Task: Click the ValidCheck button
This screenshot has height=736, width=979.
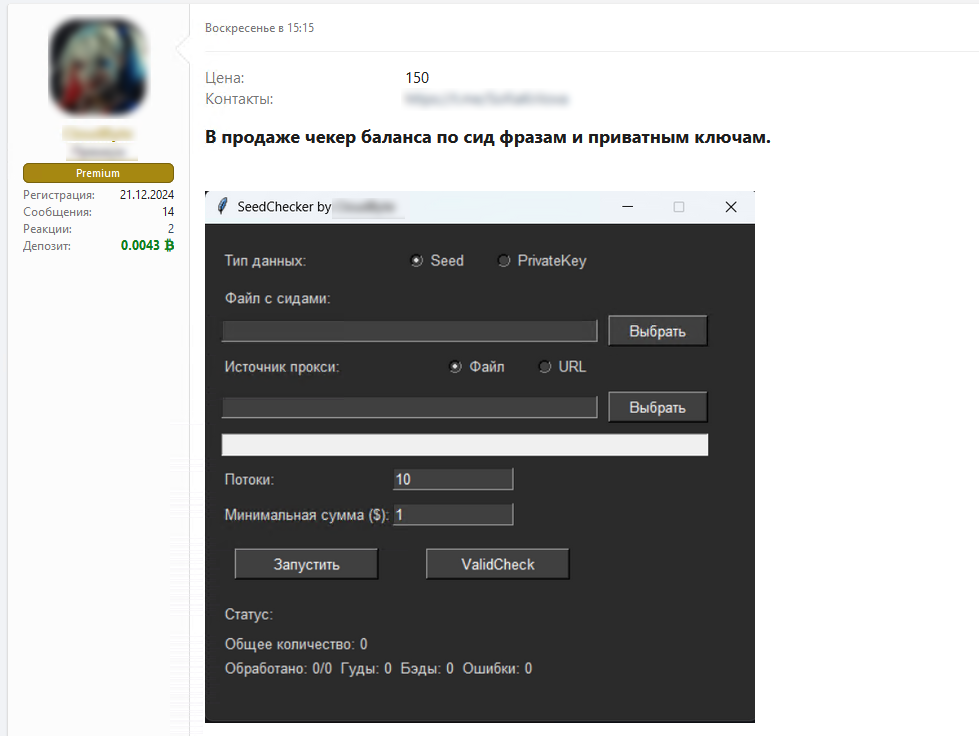Action: tap(497, 564)
